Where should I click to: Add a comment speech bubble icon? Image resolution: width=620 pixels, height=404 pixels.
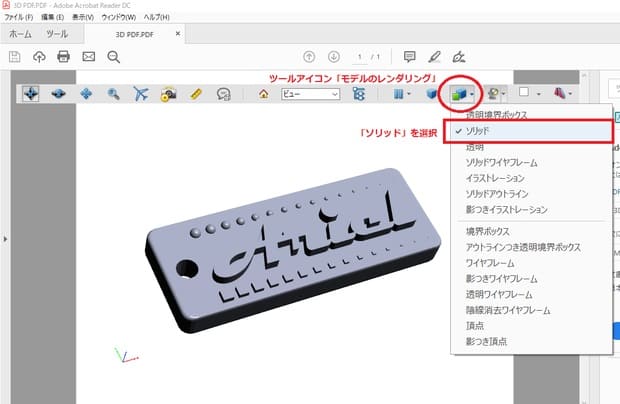coord(410,57)
